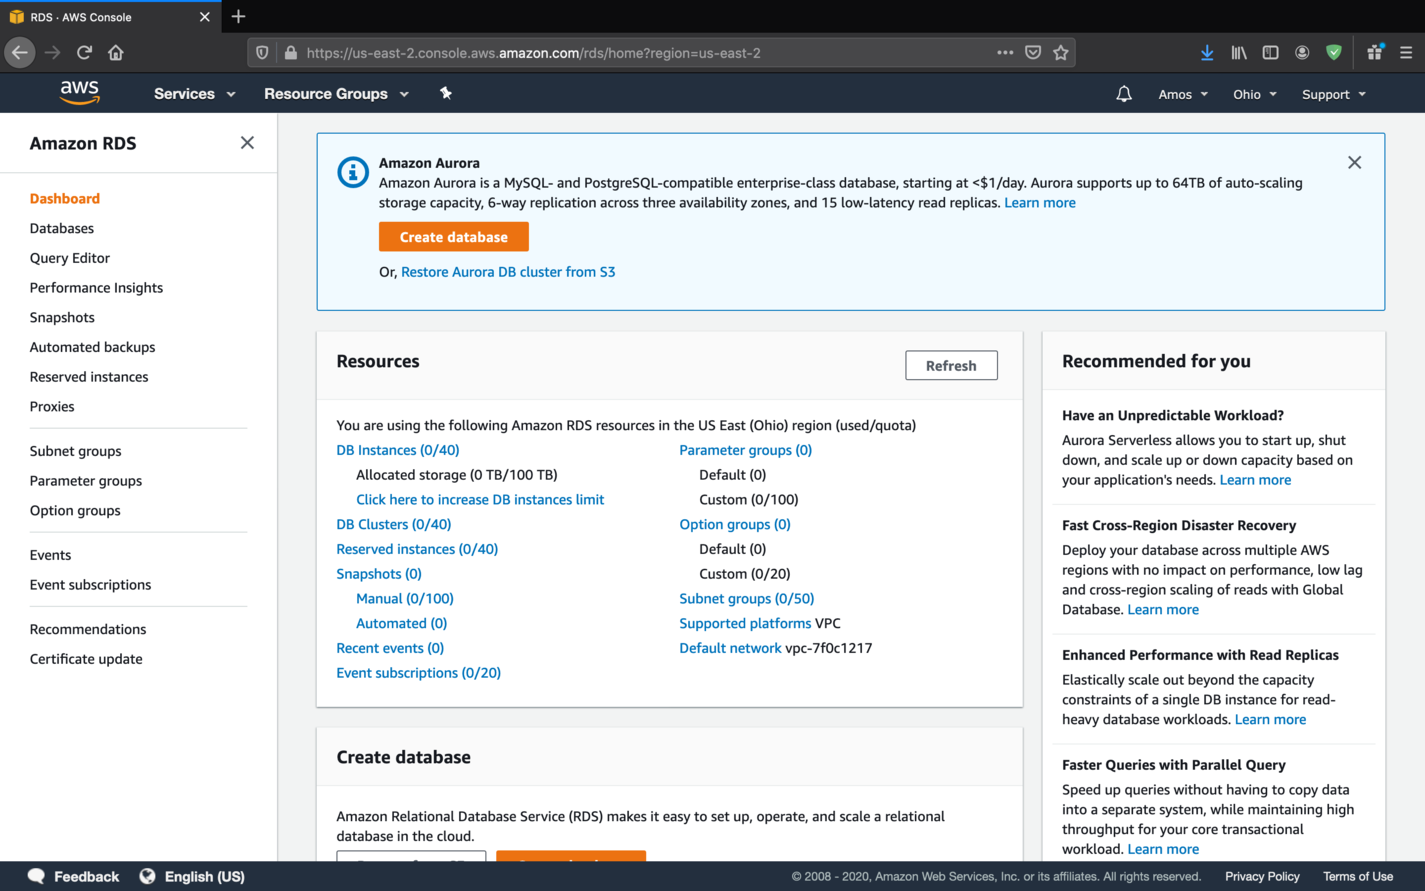
Task: Click the pin shortcuts icon in AWS navbar
Action: coord(446,93)
